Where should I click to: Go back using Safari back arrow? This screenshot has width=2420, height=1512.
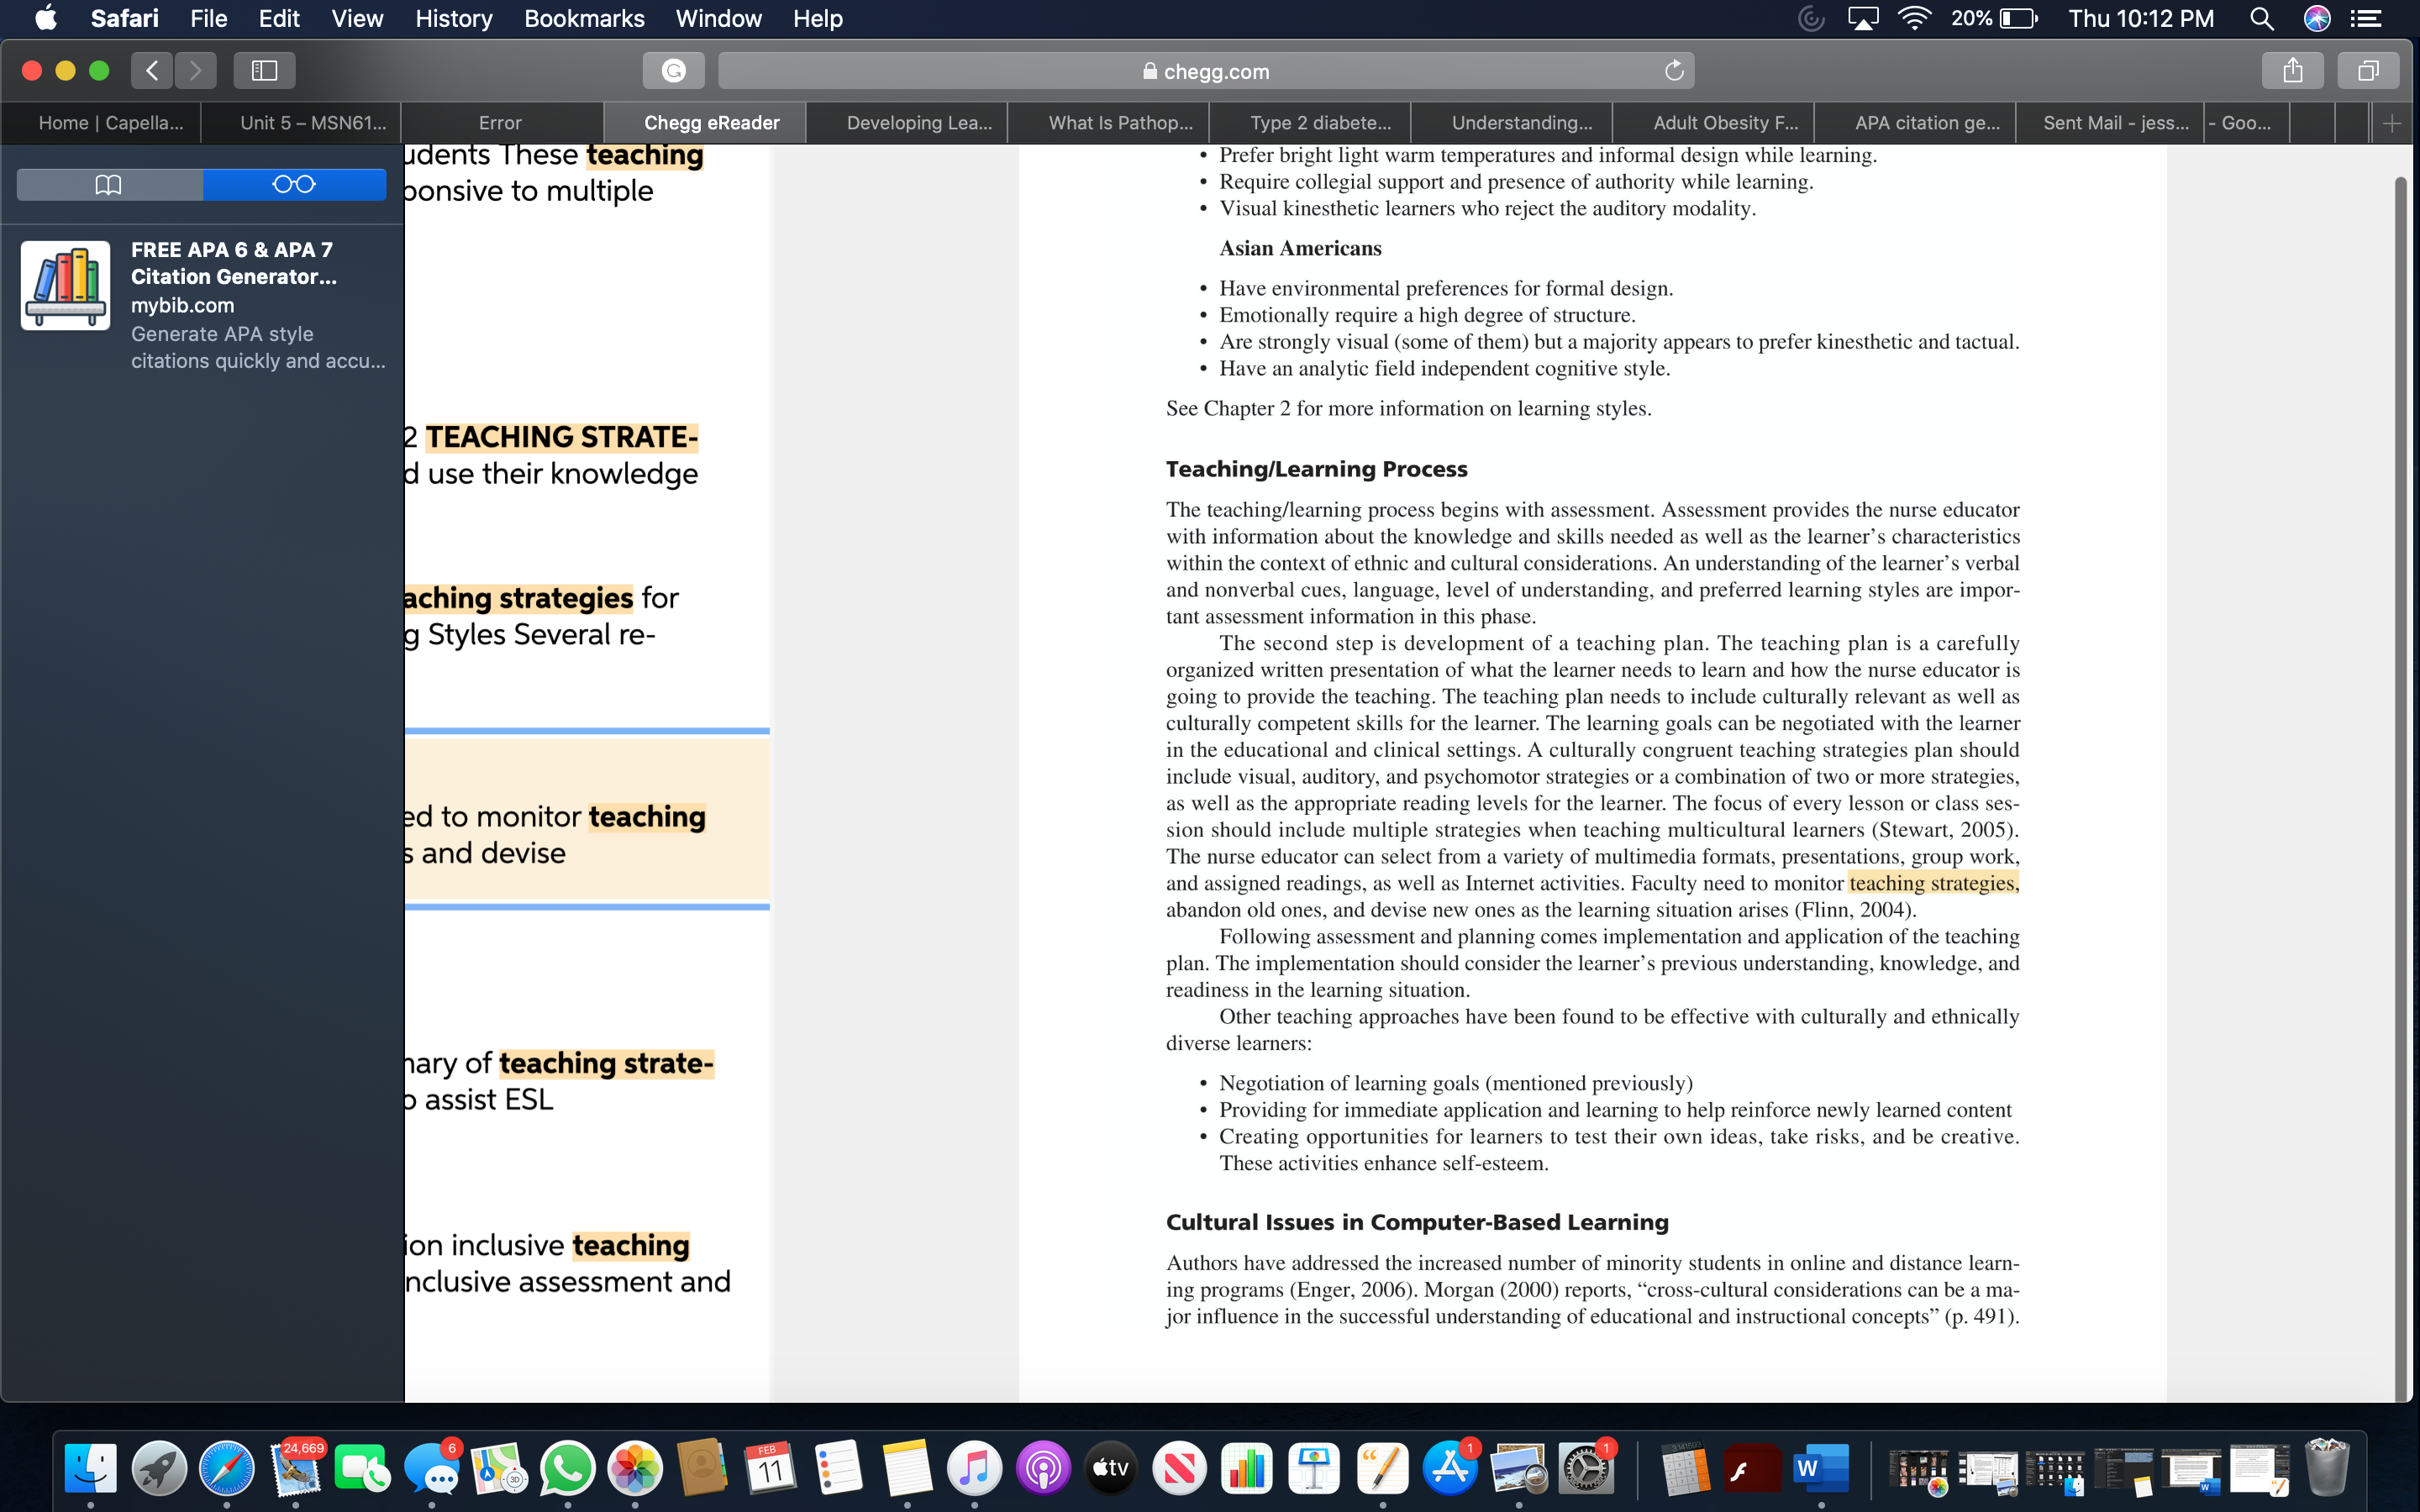[152, 70]
